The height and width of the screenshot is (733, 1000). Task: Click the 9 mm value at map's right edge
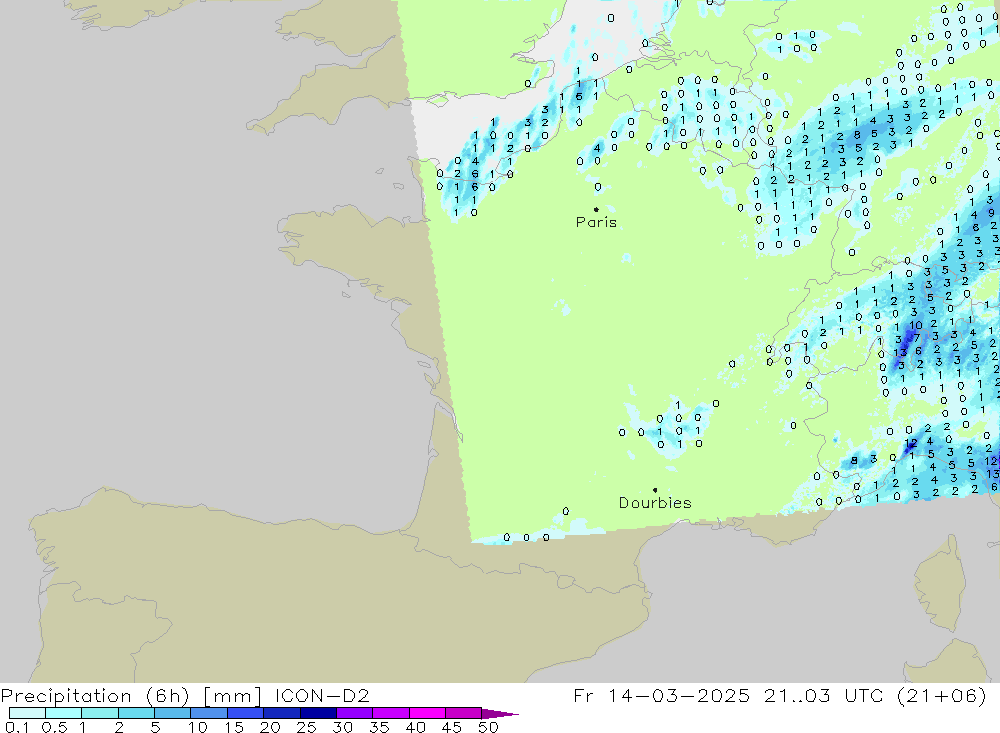pos(991,213)
